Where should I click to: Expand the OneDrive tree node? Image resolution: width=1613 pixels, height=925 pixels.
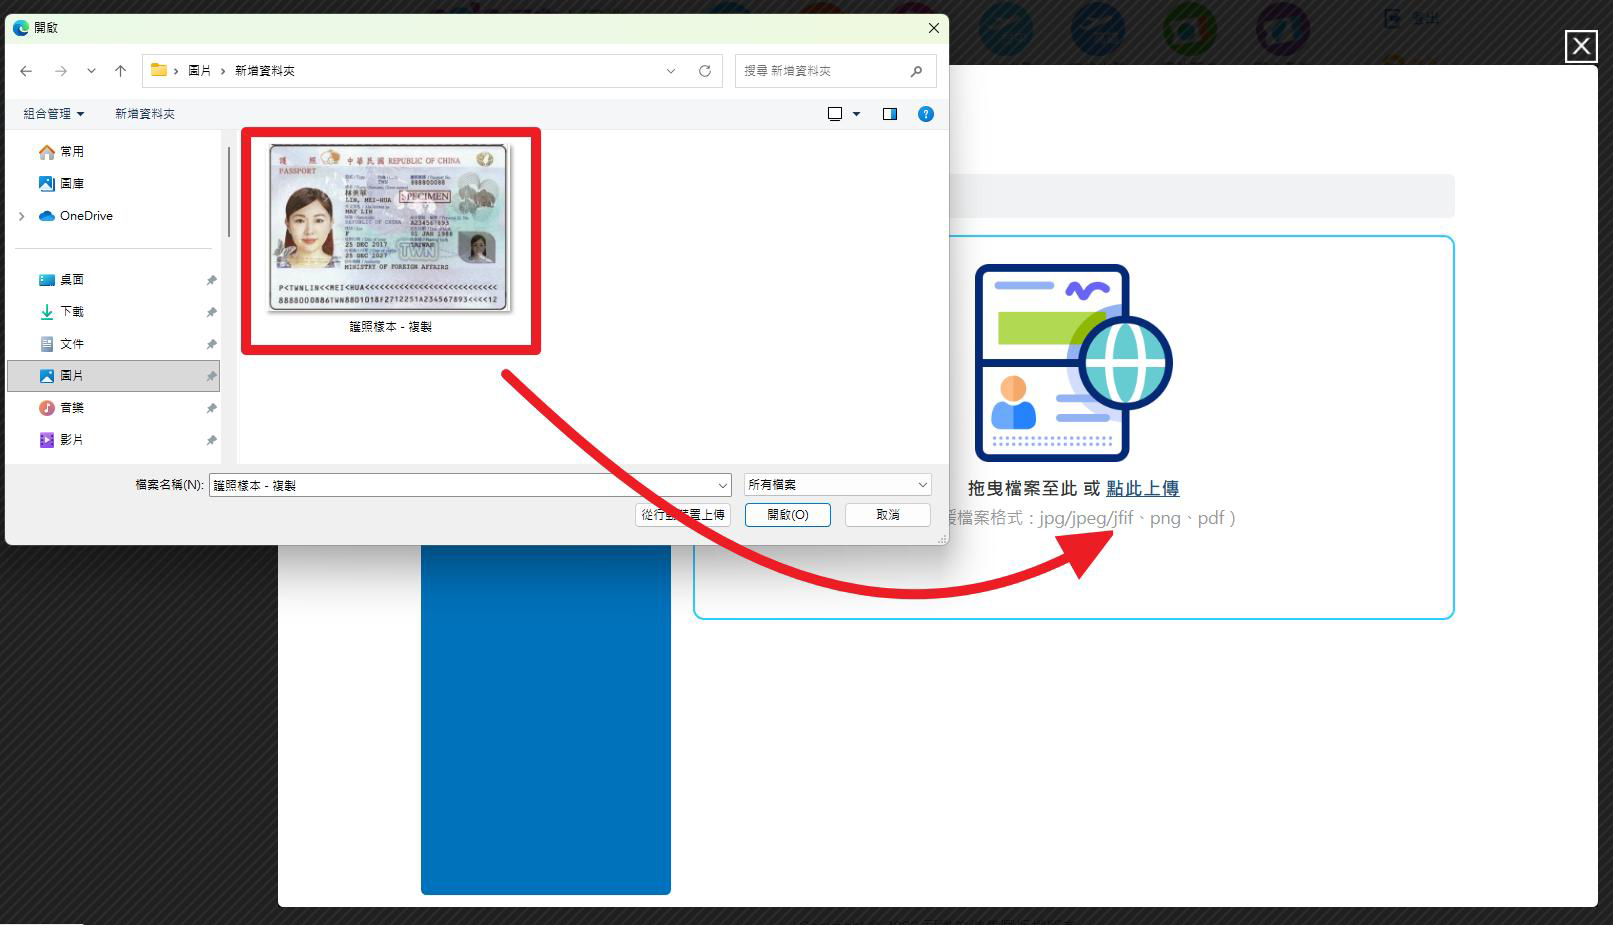pyautogui.click(x=22, y=216)
